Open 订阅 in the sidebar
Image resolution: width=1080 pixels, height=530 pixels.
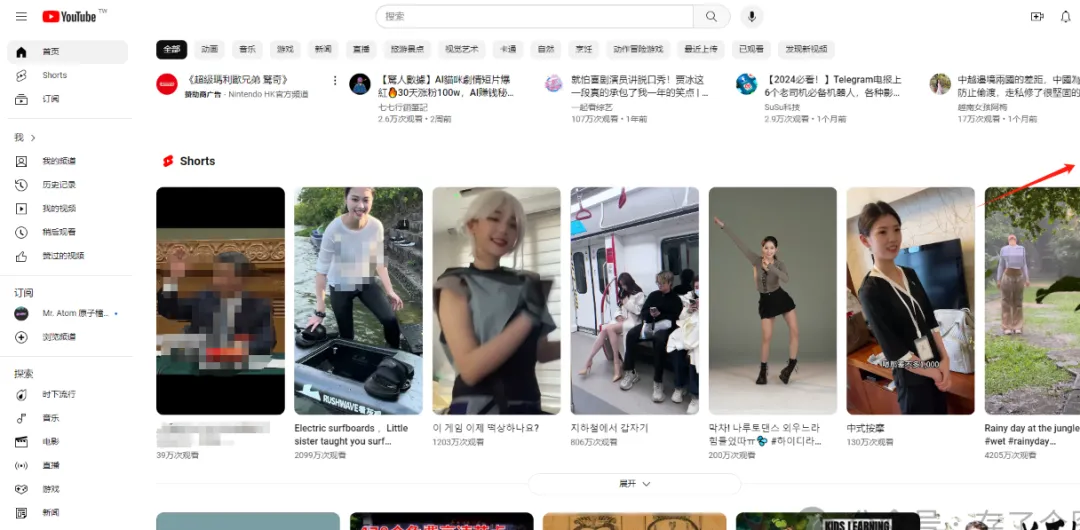(68, 99)
